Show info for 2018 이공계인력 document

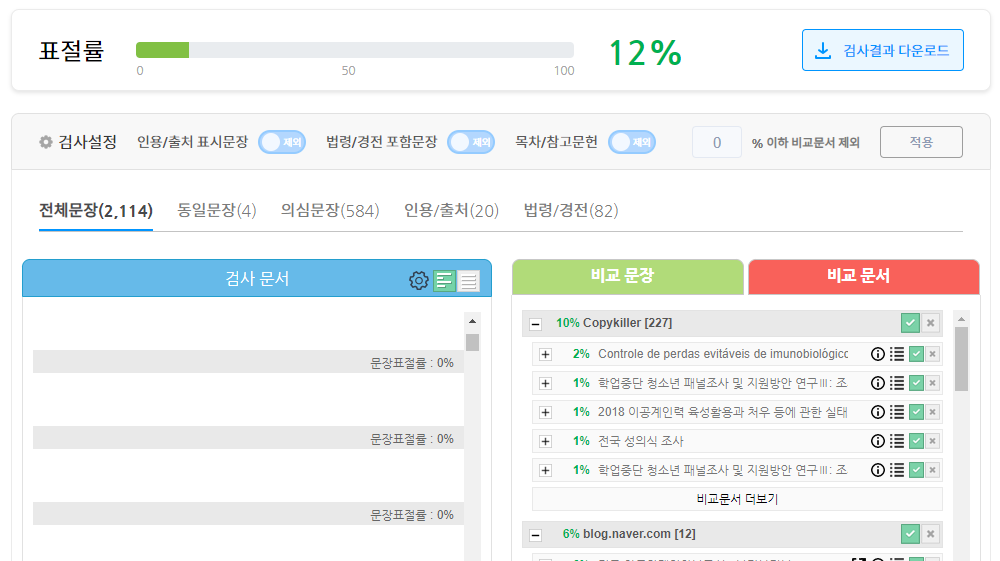[x=878, y=412]
